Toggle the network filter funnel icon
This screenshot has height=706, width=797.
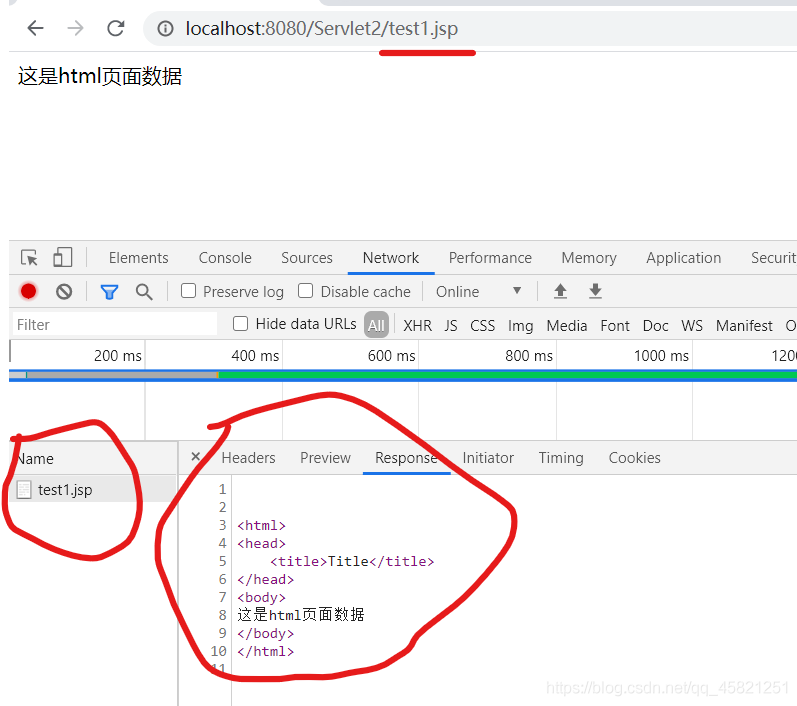[109, 292]
